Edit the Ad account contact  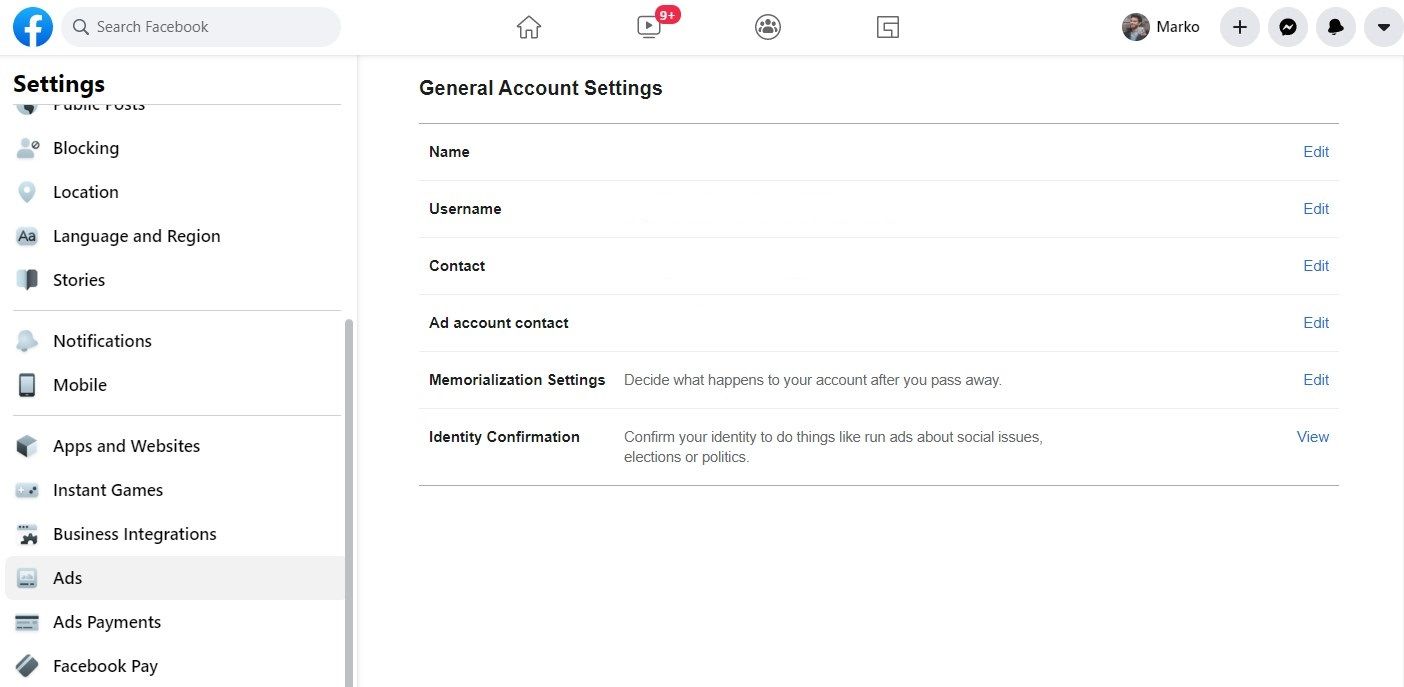tap(1316, 323)
